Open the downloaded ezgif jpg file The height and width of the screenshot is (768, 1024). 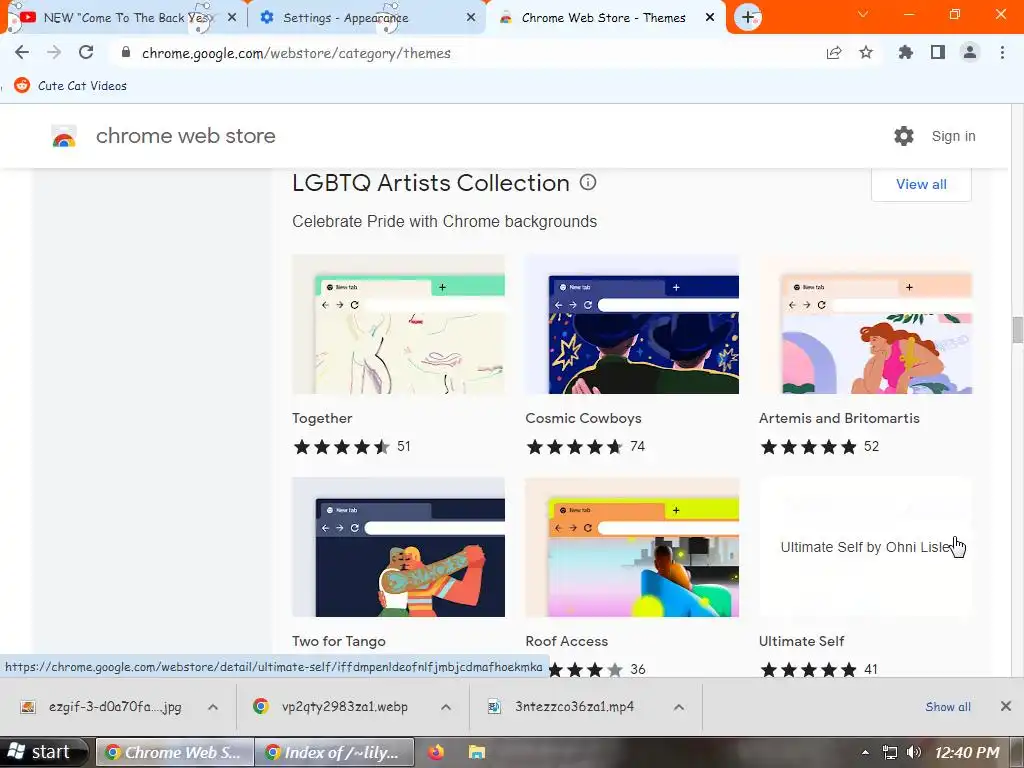pyautogui.click(x=104, y=707)
